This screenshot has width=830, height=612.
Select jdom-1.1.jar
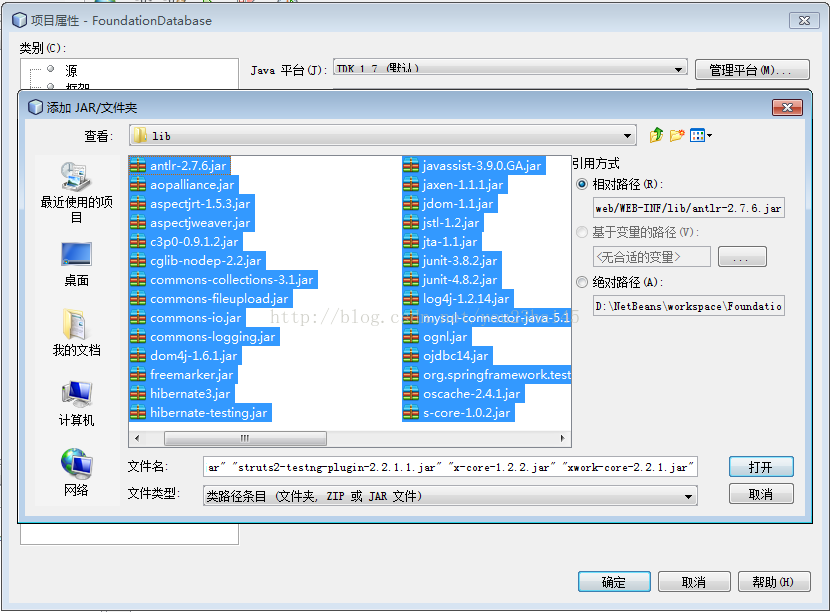pos(450,204)
